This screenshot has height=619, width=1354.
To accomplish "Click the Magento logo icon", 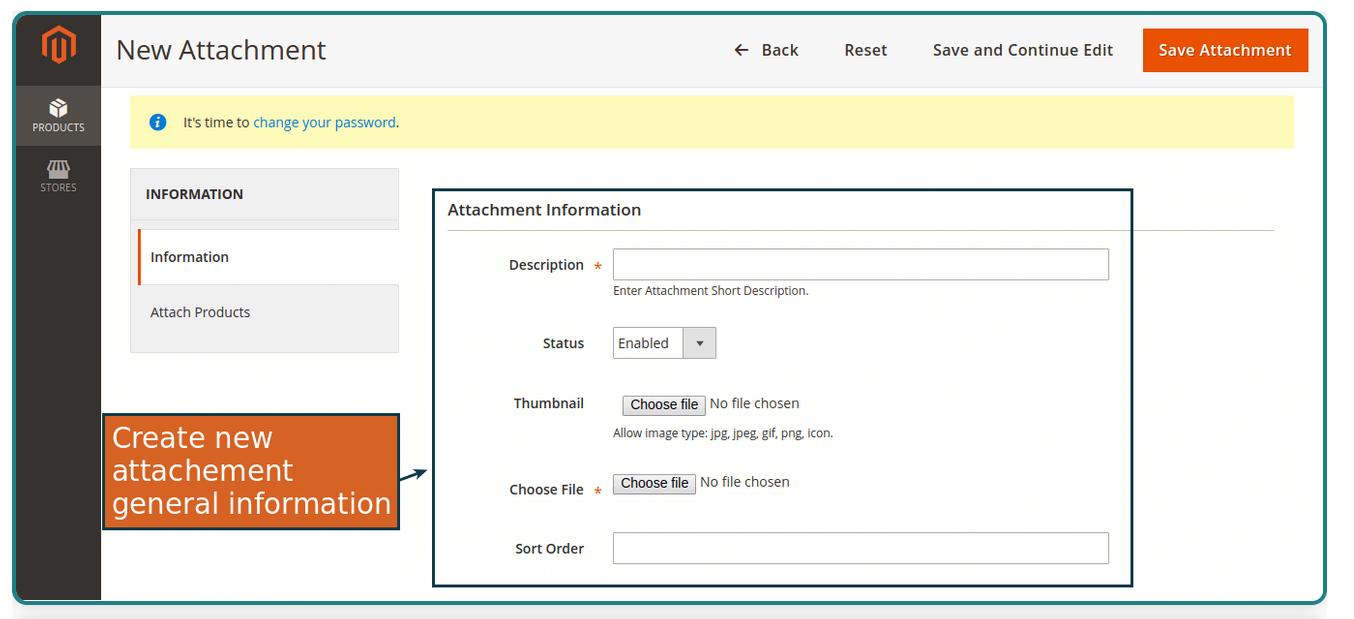I will [58, 43].
